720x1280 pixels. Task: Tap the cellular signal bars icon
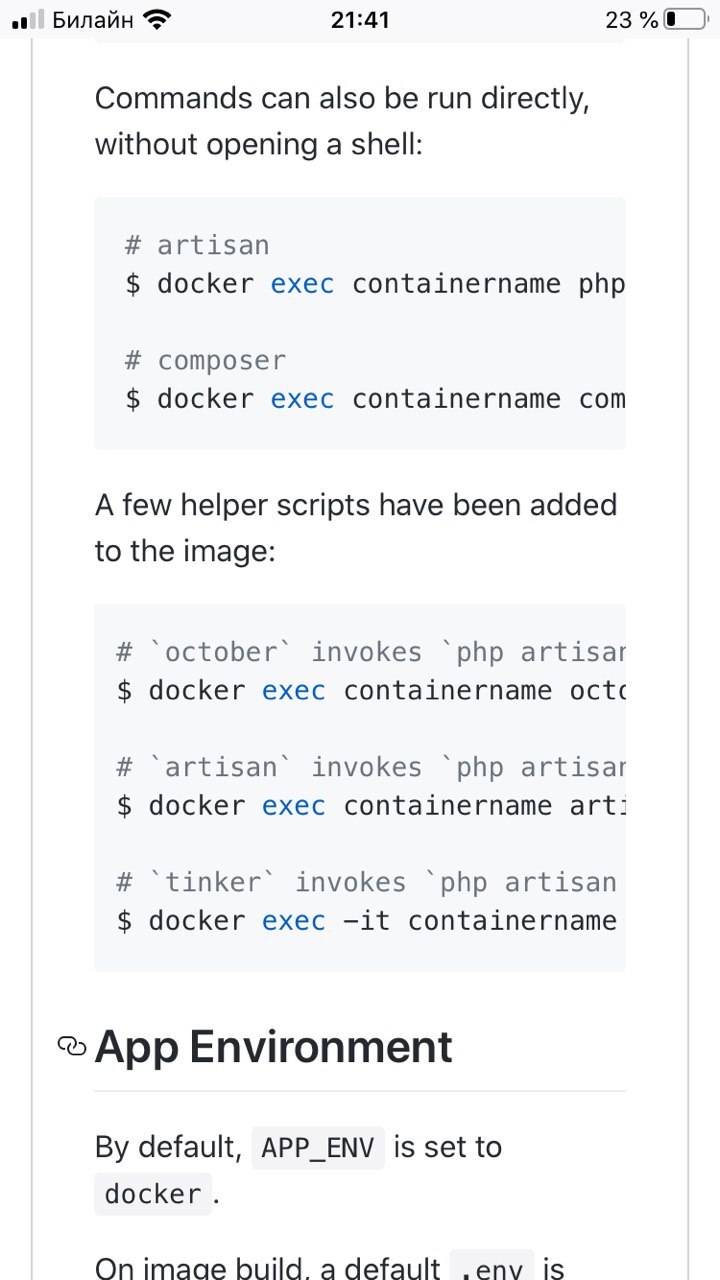28,20
